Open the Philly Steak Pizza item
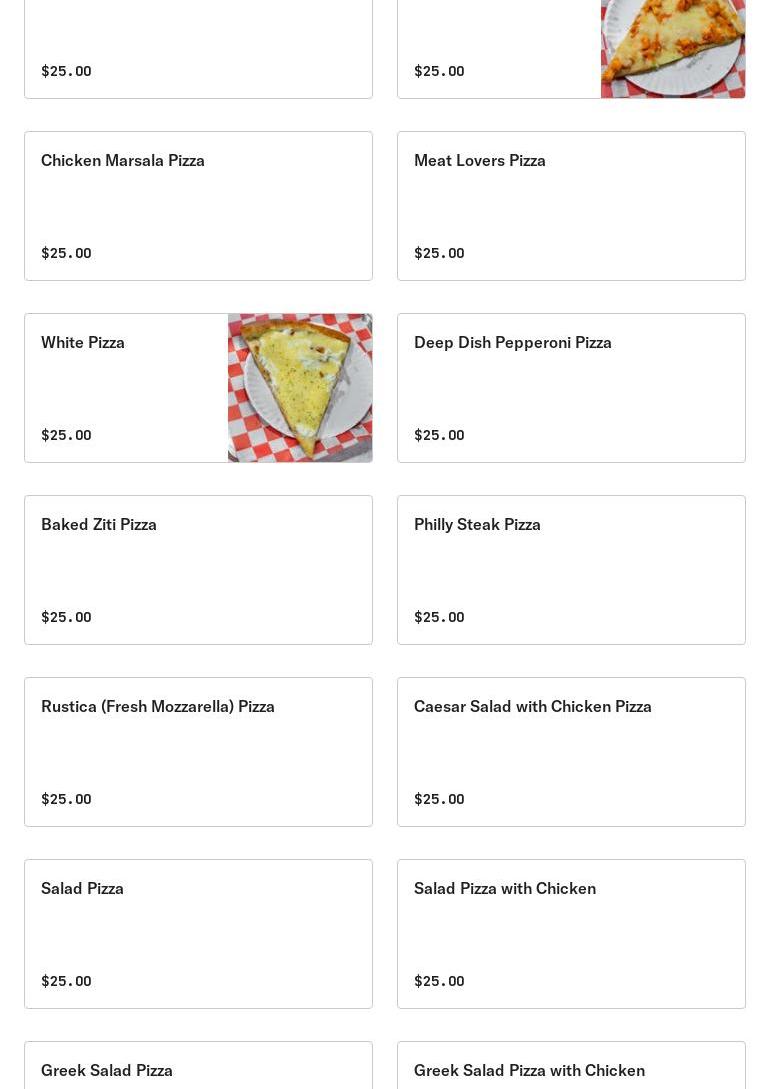 pyautogui.click(x=477, y=525)
